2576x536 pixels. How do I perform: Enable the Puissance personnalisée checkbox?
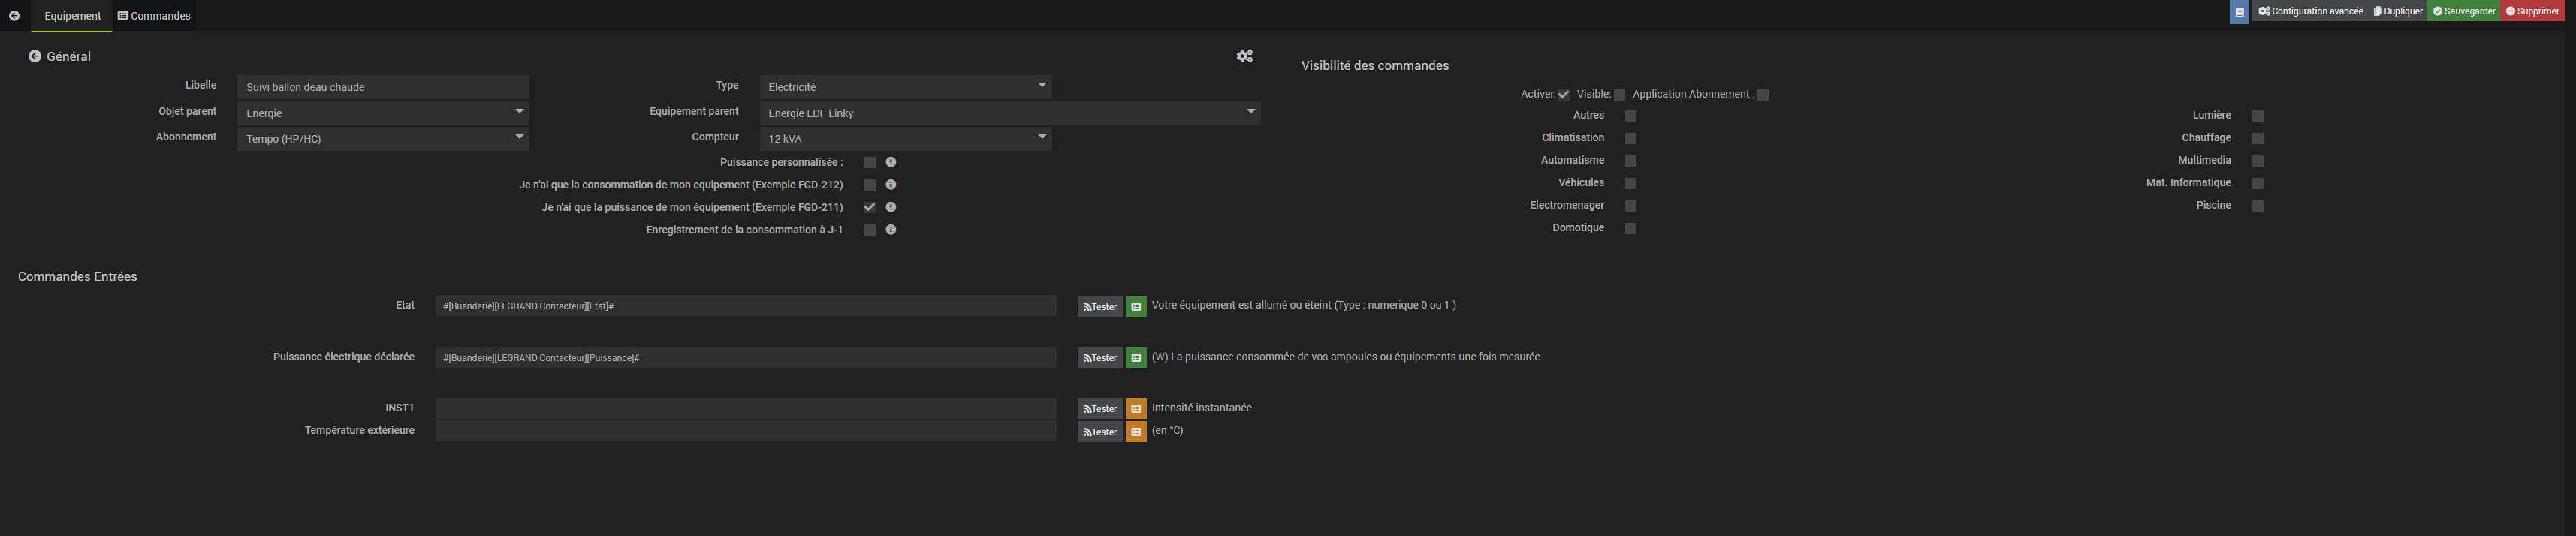click(x=869, y=162)
